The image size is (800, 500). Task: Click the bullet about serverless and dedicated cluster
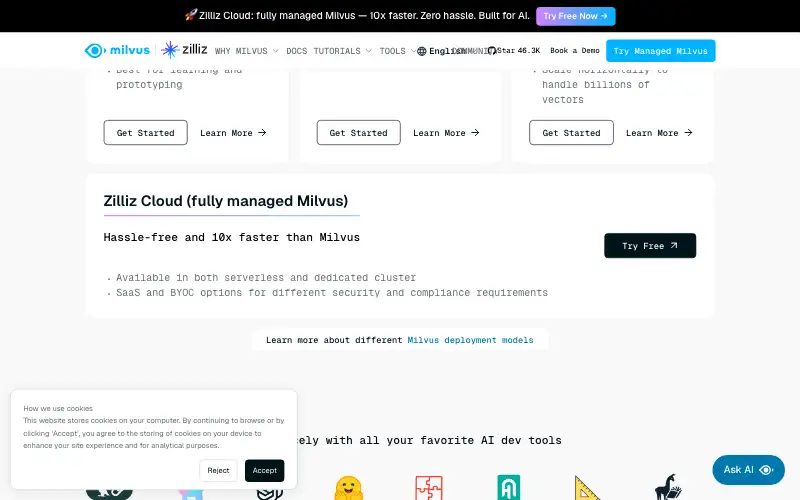(266, 278)
